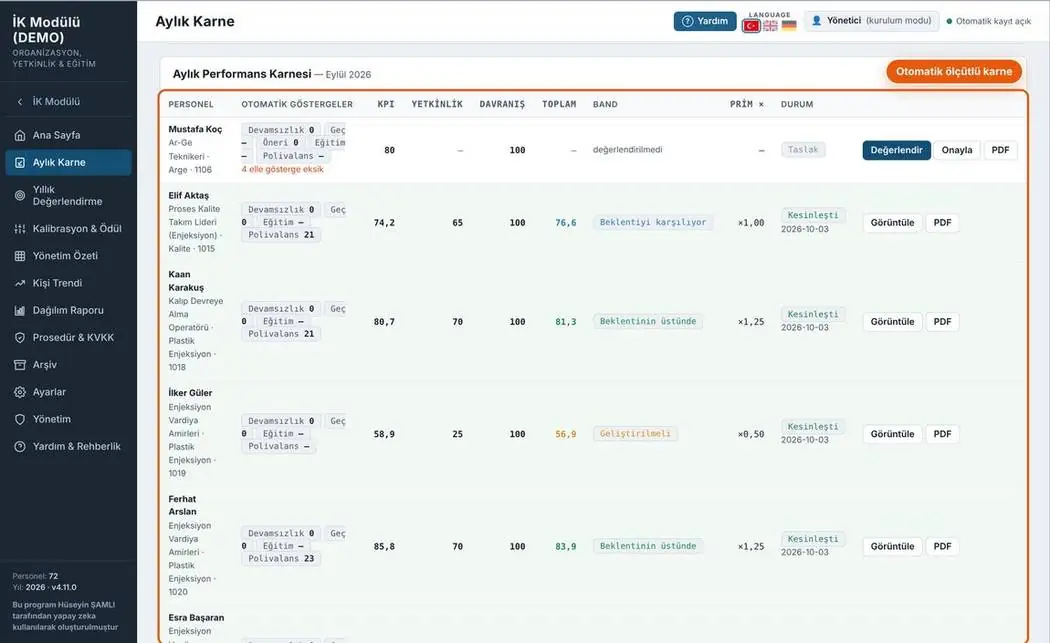Click Görüntüle for İlker Güler

[893, 435]
